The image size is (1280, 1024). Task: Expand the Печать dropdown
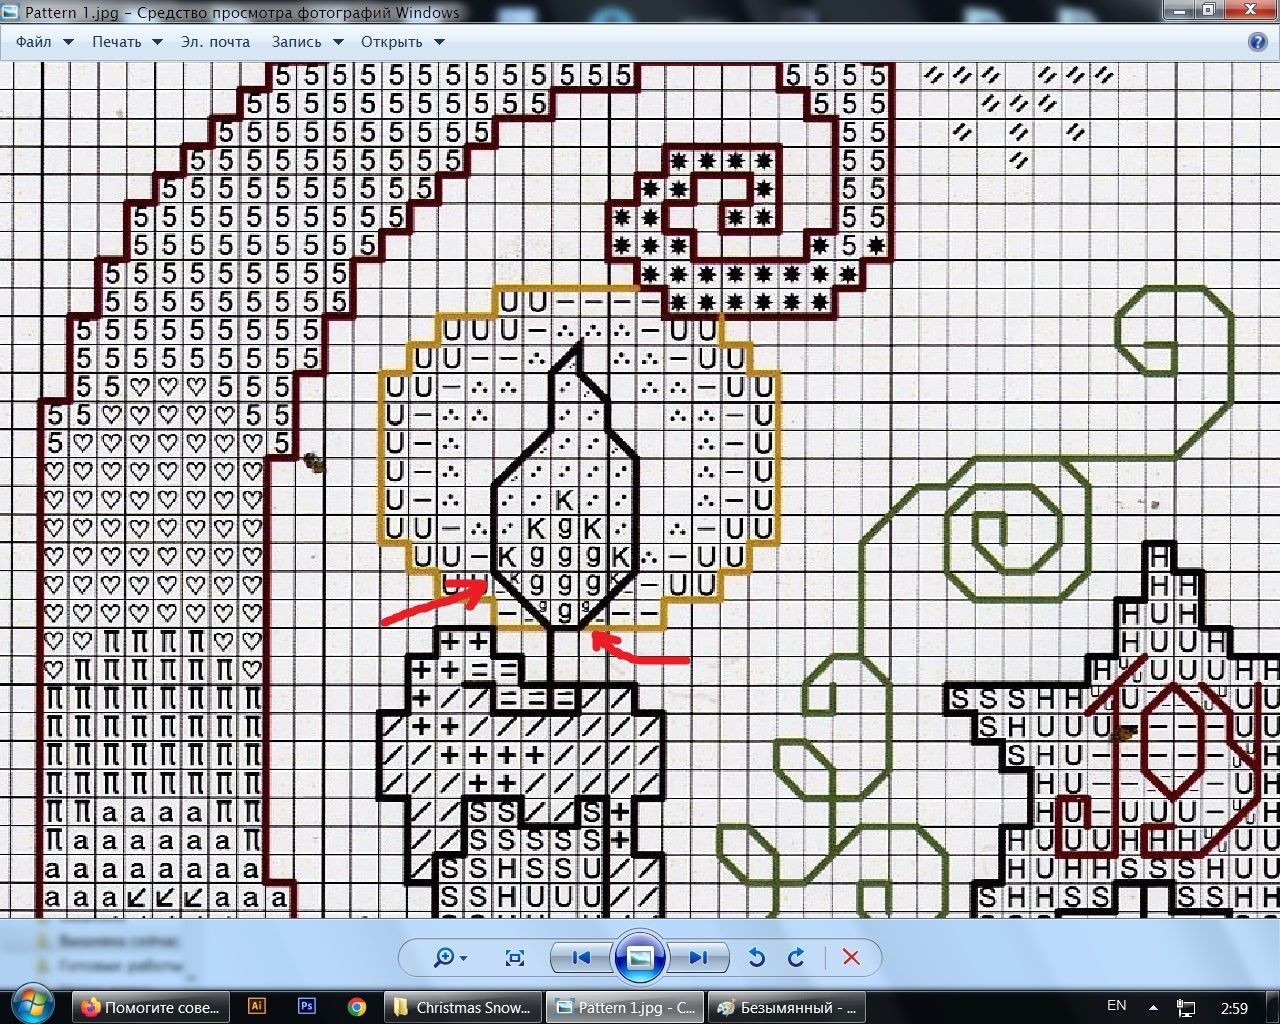point(127,42)
